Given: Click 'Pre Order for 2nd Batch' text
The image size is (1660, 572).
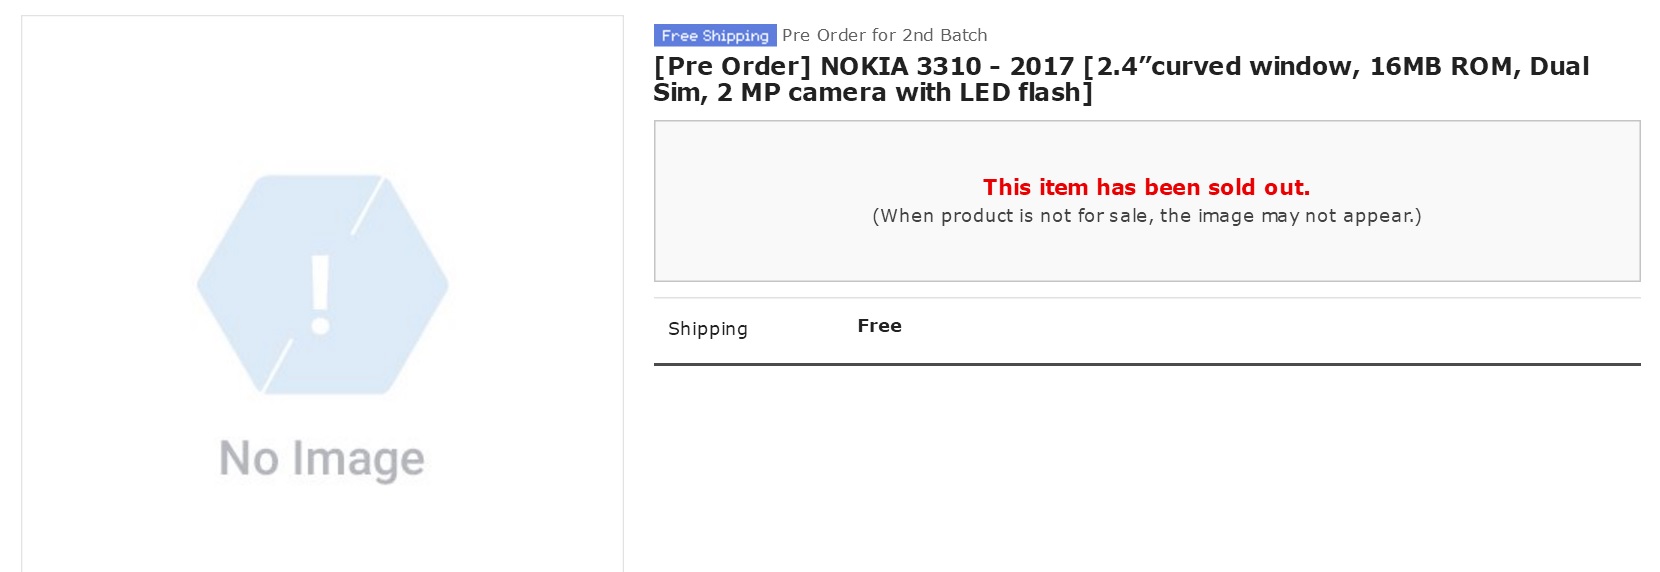Looking at the screenshot, I should tap(885, 35).
